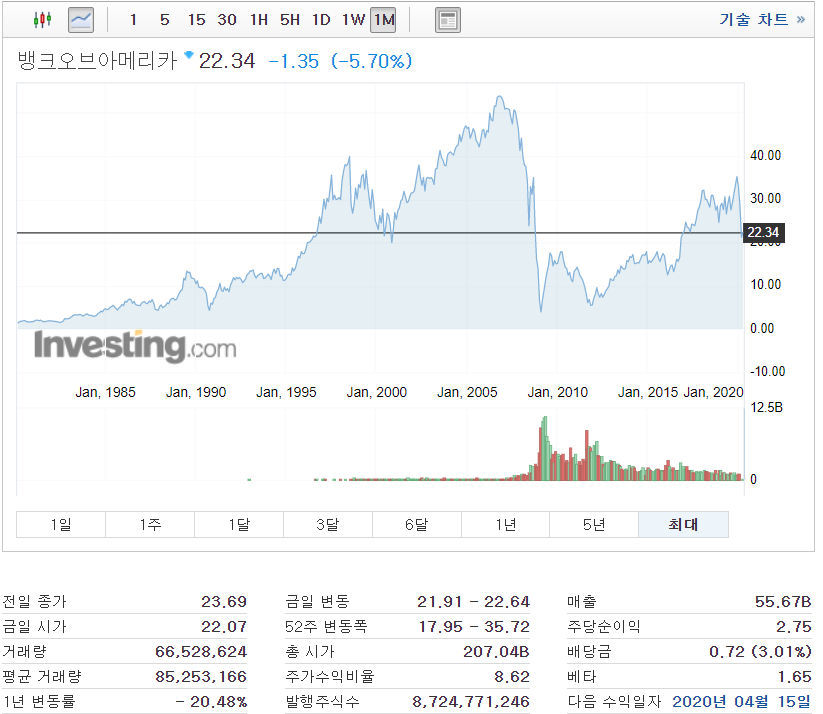Click the 주당순이익 value 2.75

794,626
